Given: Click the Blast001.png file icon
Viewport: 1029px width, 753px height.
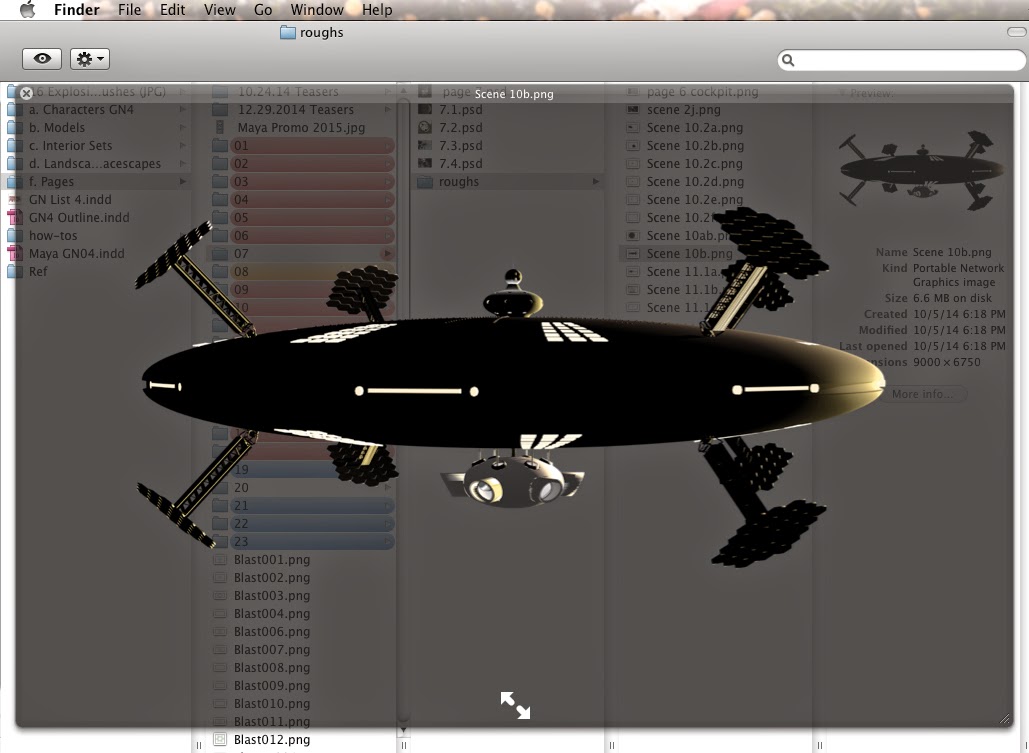Looking at the screenshot, I should pyautogui.click(x=220, y=559).
